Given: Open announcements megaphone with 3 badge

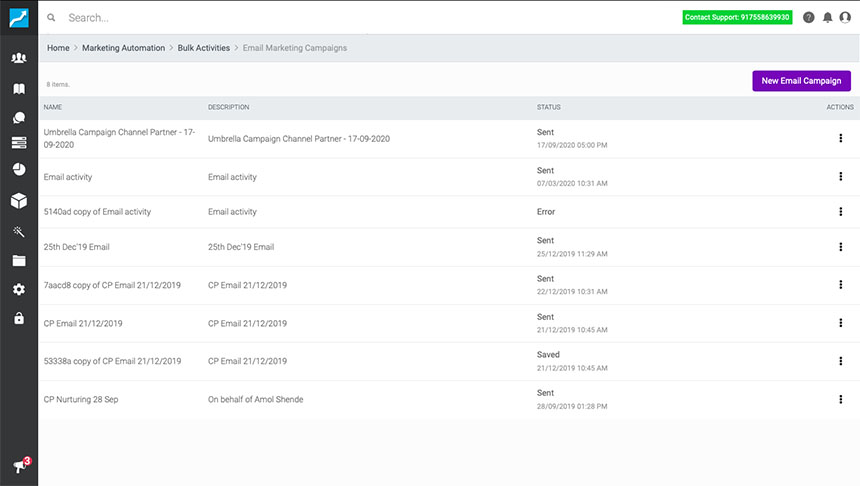Looking at the screenshot, I should point(18,466).
